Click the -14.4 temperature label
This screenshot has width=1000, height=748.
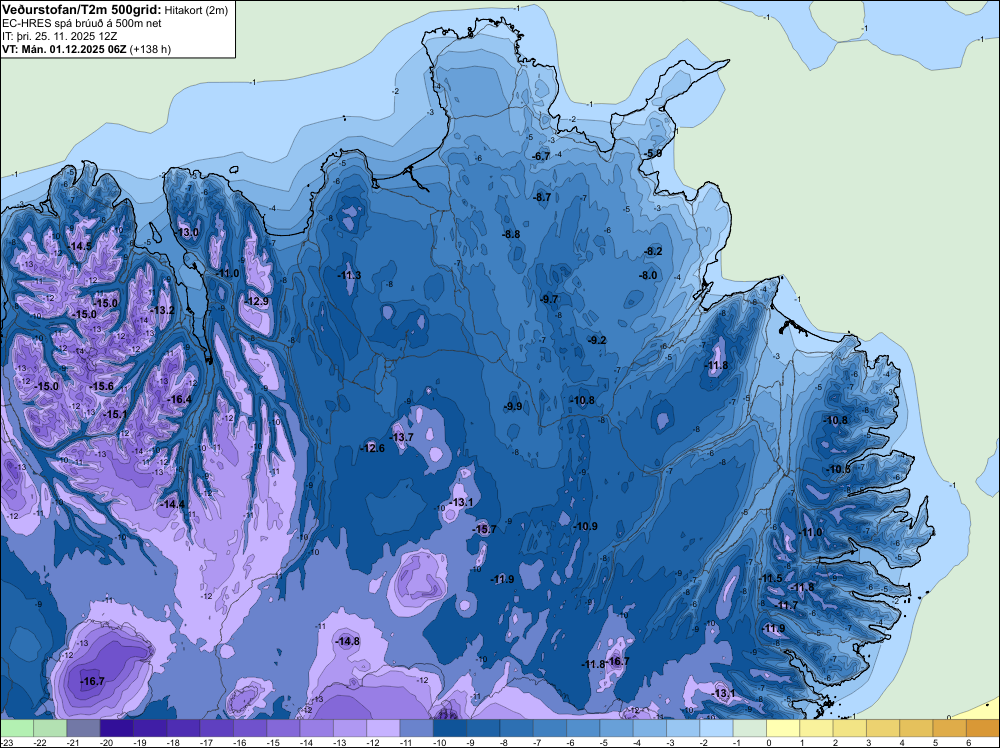[172, 504]
